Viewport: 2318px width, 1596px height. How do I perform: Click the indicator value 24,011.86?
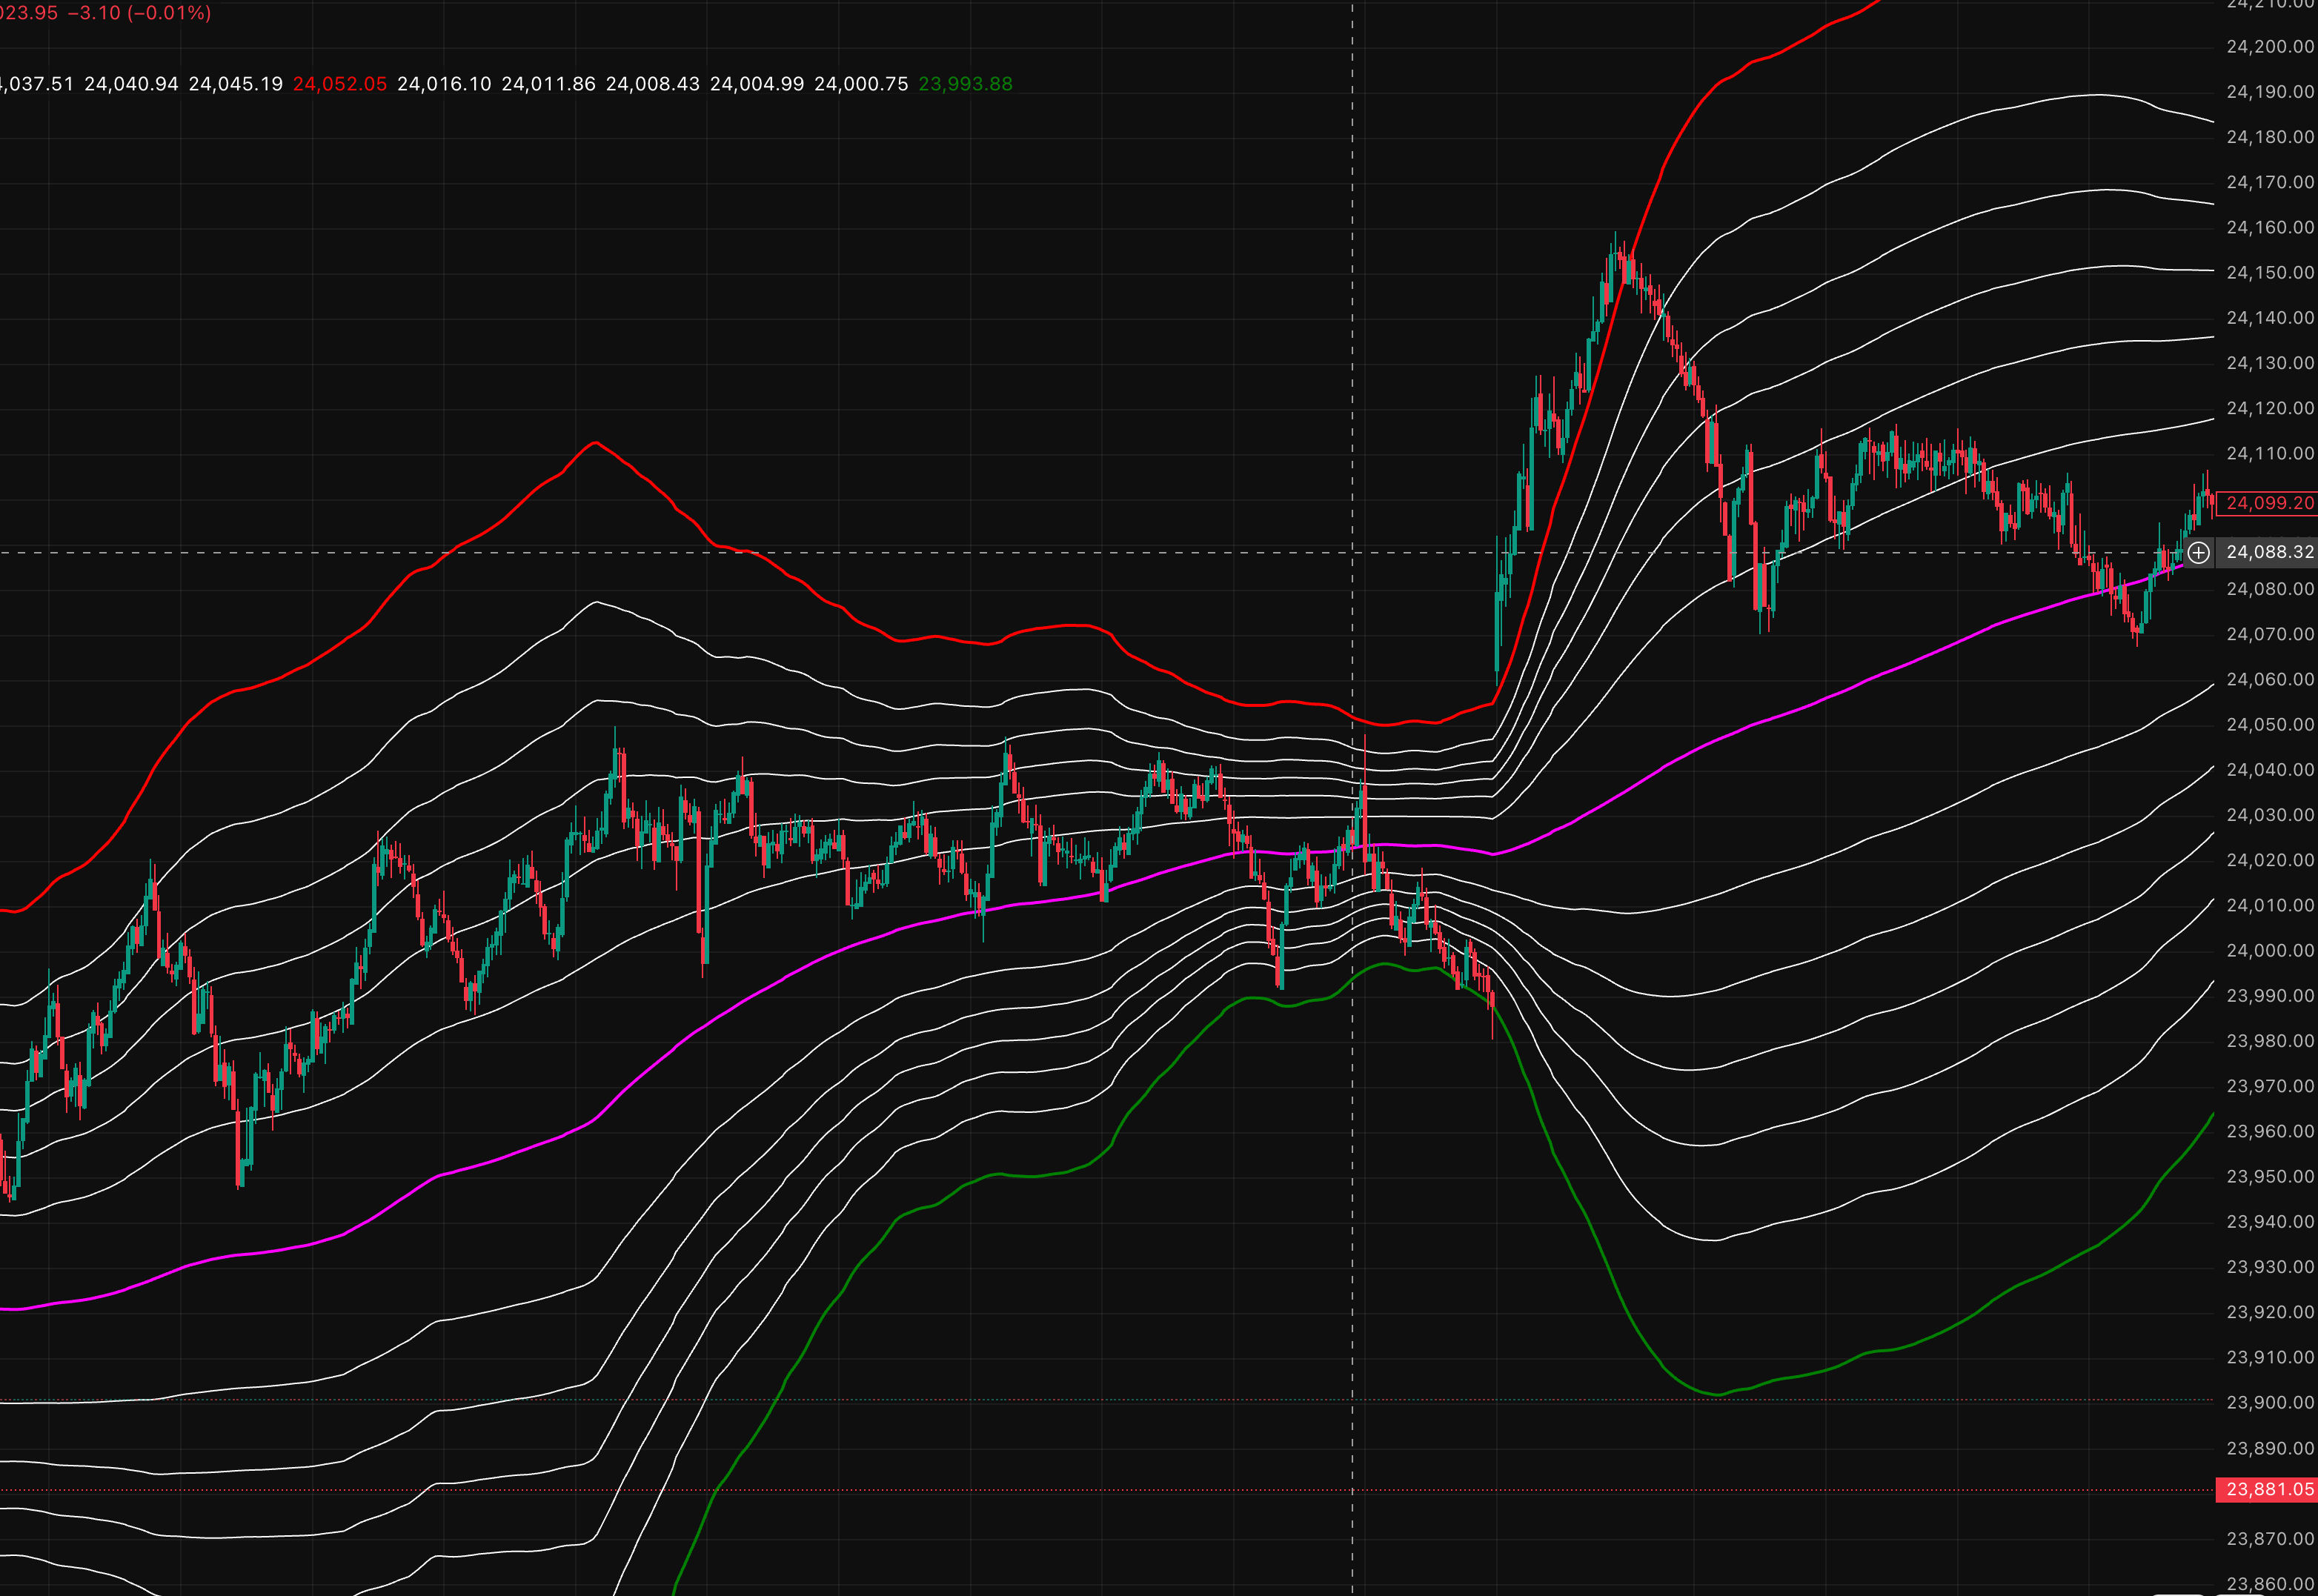pyautogui.click(x=548, y=84)
